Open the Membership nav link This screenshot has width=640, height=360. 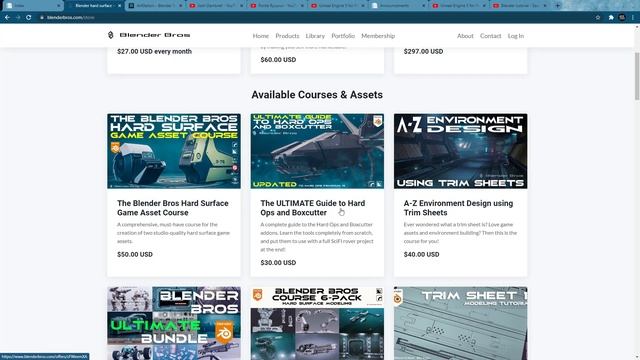click(378, 36)
